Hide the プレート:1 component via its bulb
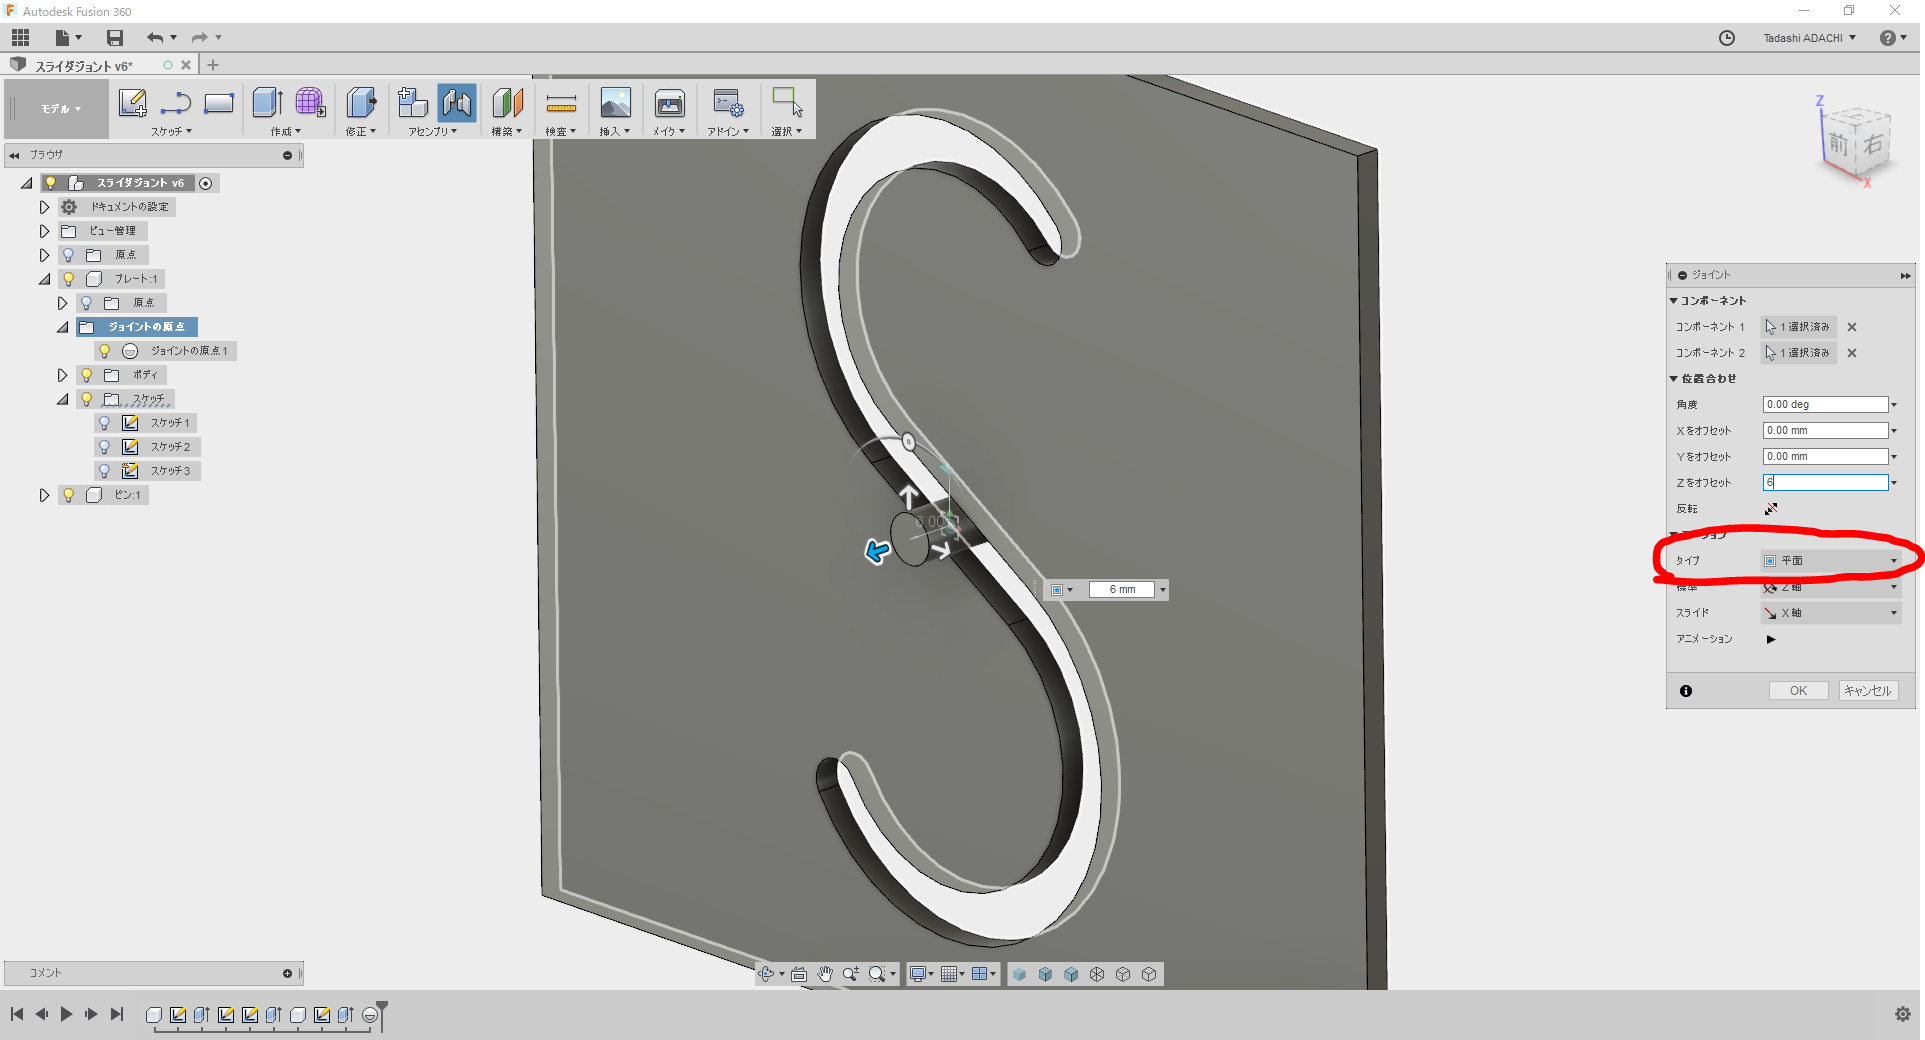Image resolution: width=1925 pixels, height=1040 pixels. 67,279
